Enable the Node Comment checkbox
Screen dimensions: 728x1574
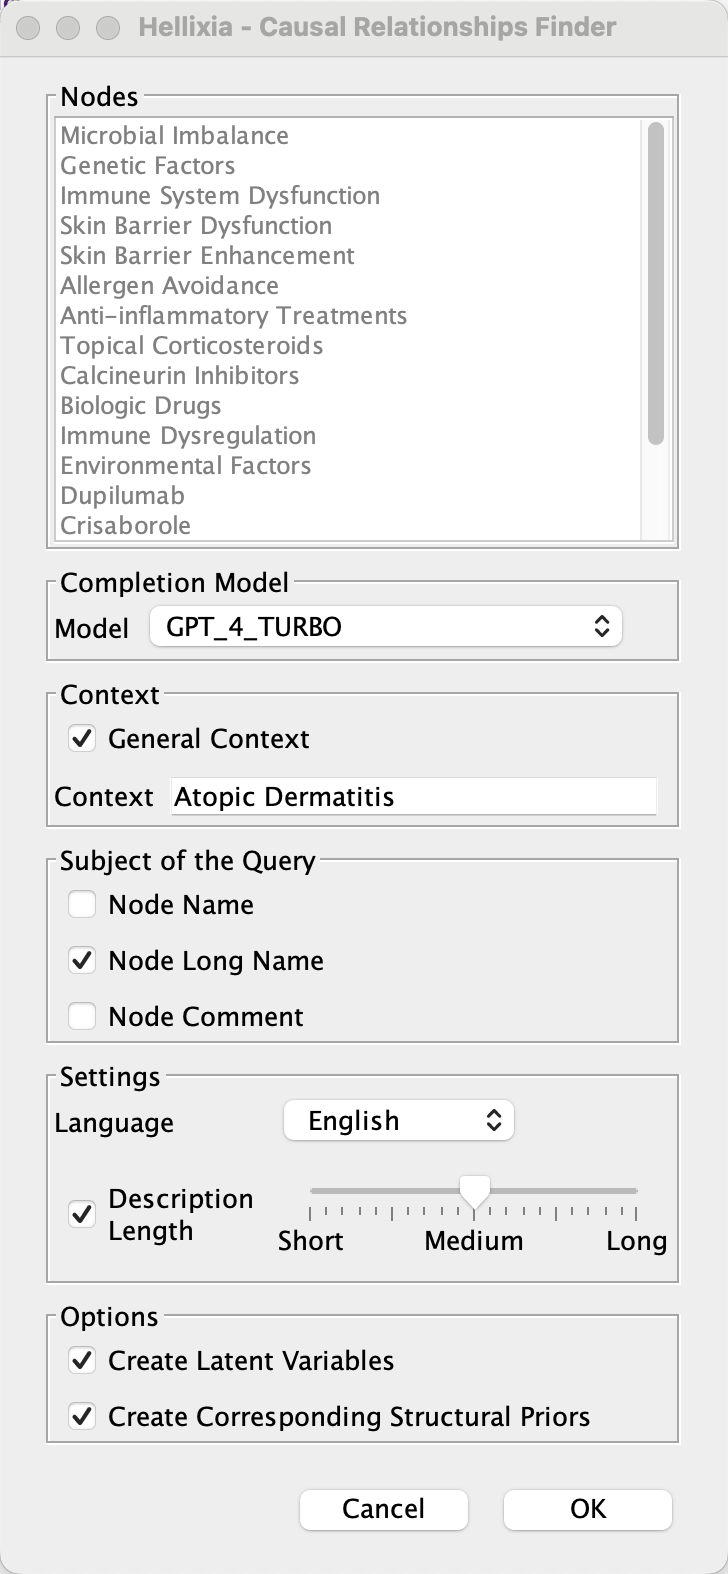pos(82,1017)
